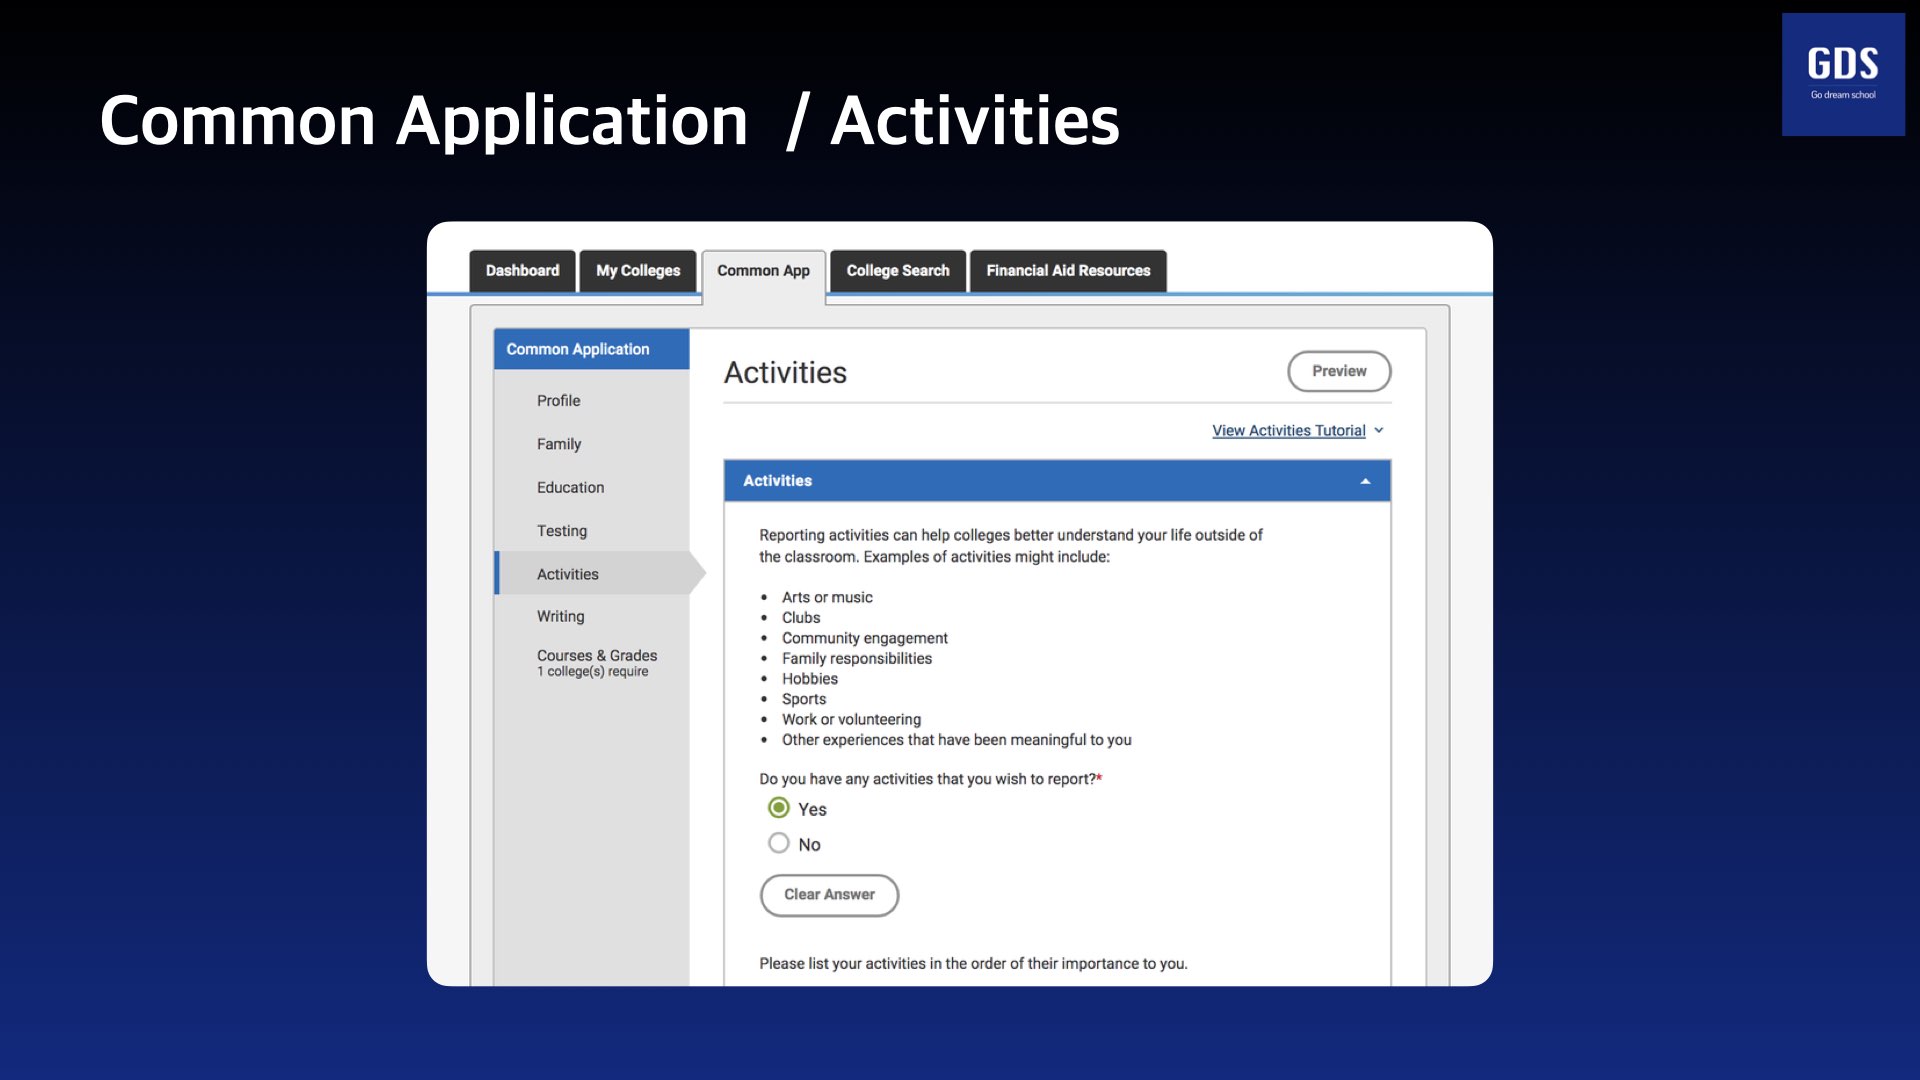Click the Activities page heading
The width and height of the screenshot is (1920, 1080).
[x=785, y=372]
